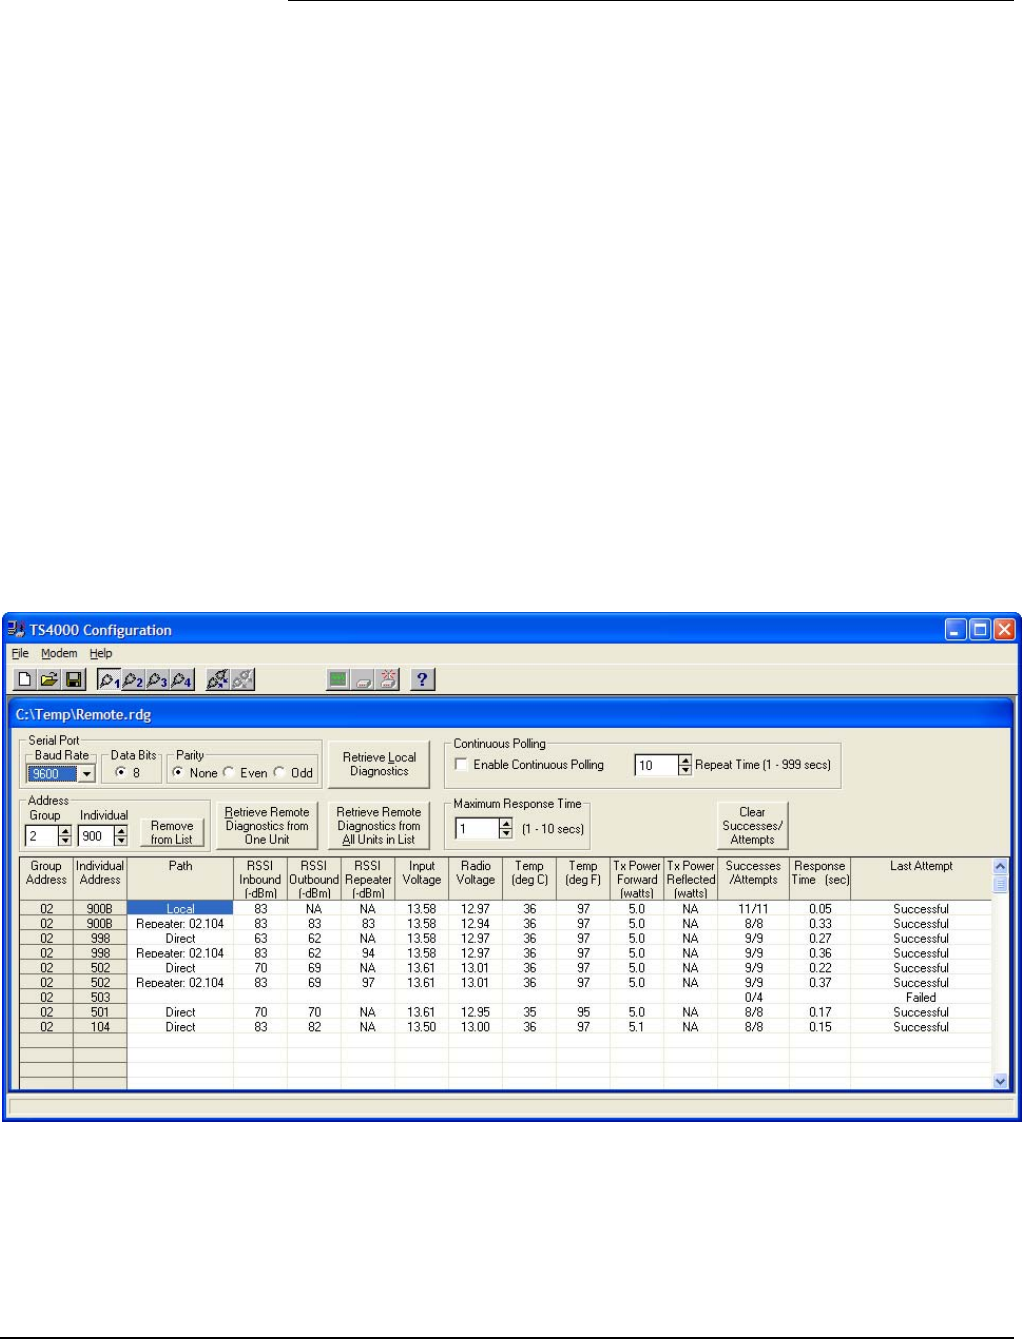Increase Maximum Response Time with up arrow
Screen dimensions: 1022x1339
[506, 824]
